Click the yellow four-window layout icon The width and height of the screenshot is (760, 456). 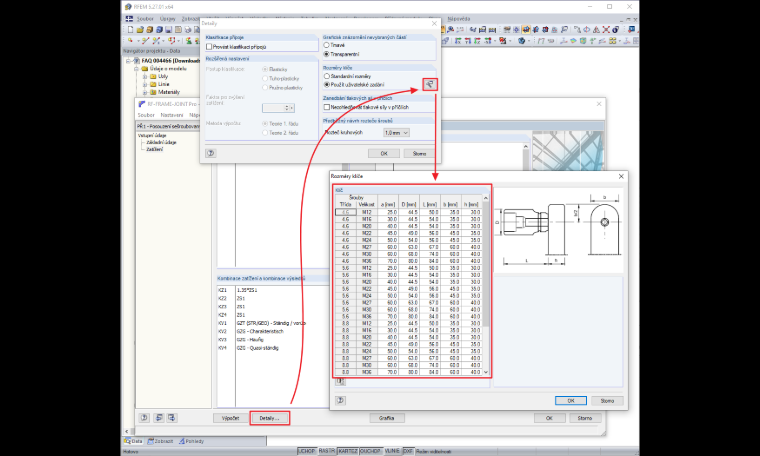pos(613,41)
